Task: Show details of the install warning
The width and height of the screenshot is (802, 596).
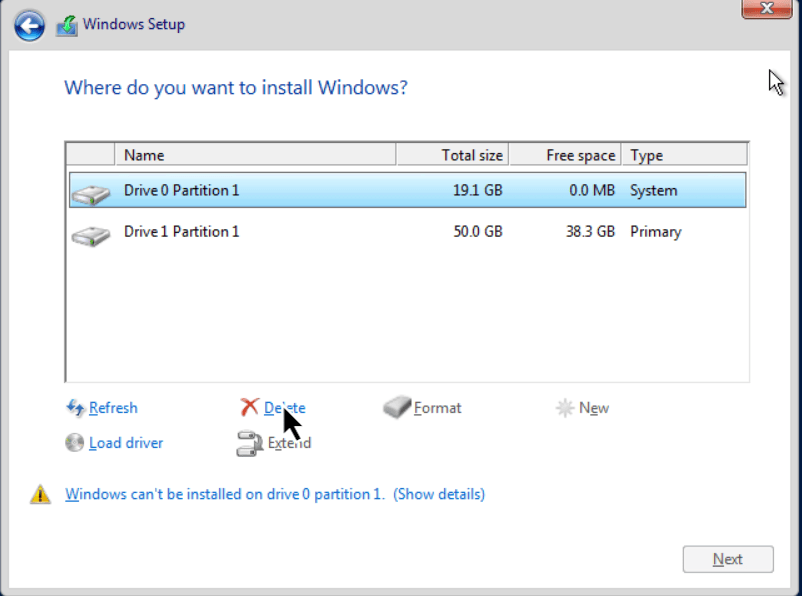Action: (x=439, y=494)
